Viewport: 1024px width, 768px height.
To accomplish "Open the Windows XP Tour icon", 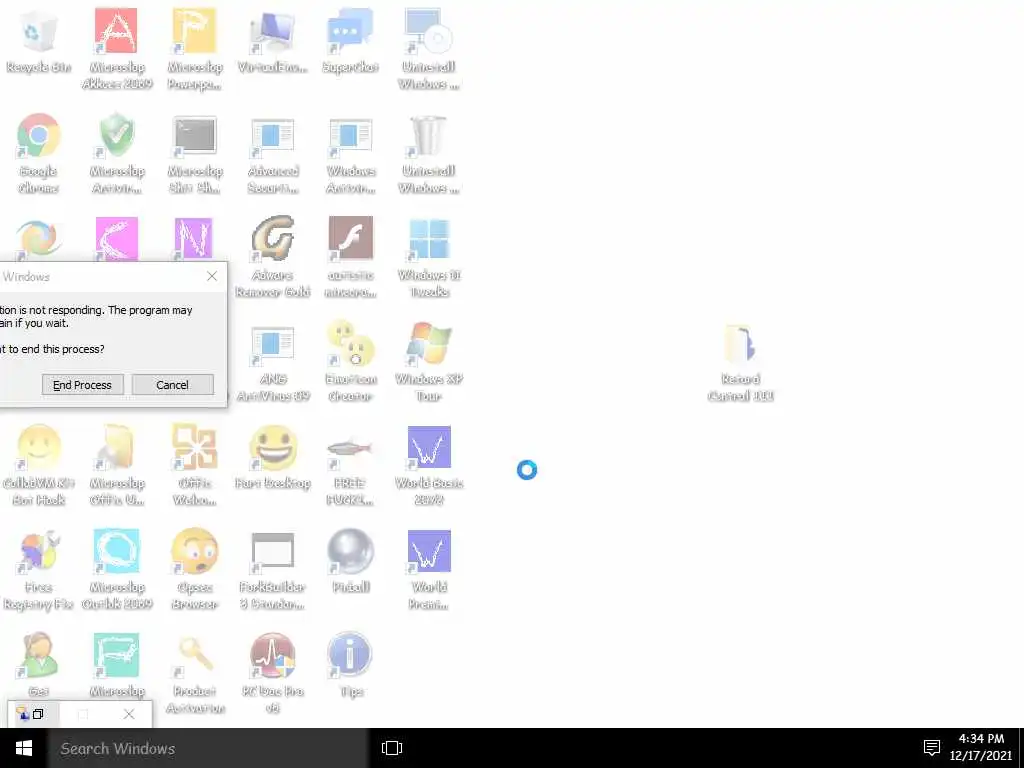I will 428,360.
